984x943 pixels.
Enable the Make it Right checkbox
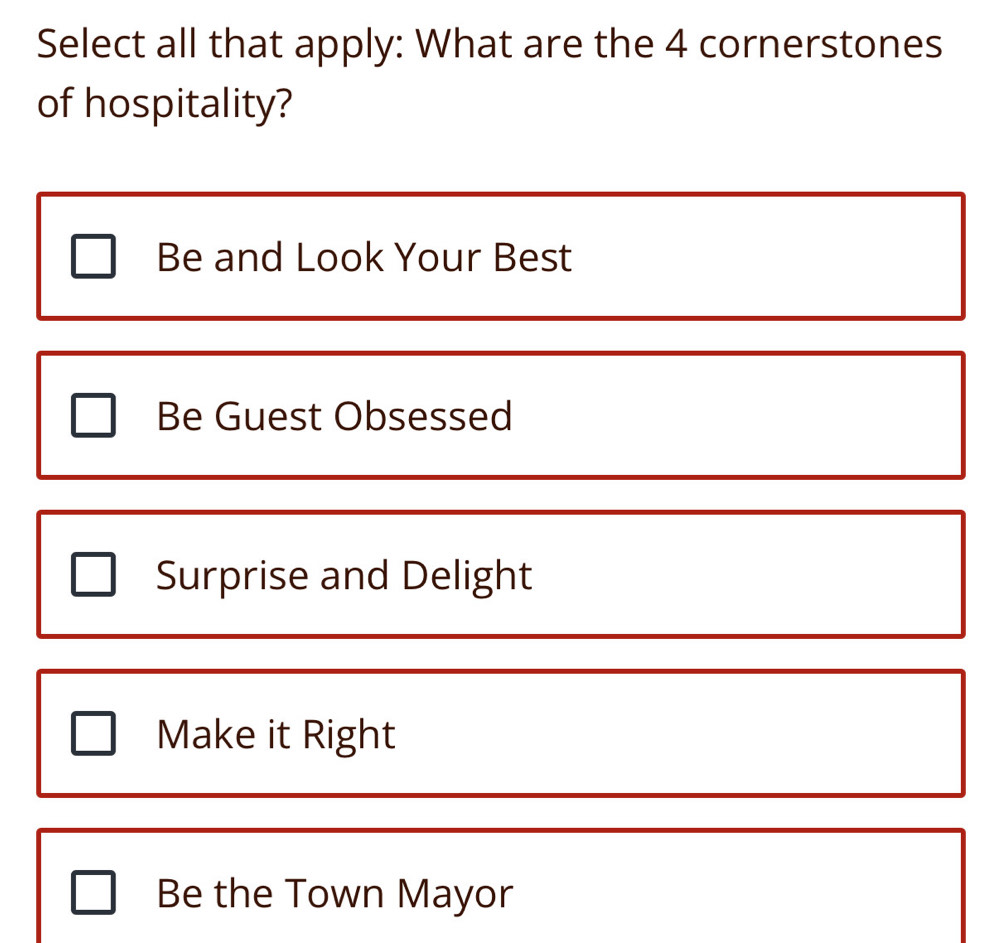pyautogui.click(x=93, y=734)
